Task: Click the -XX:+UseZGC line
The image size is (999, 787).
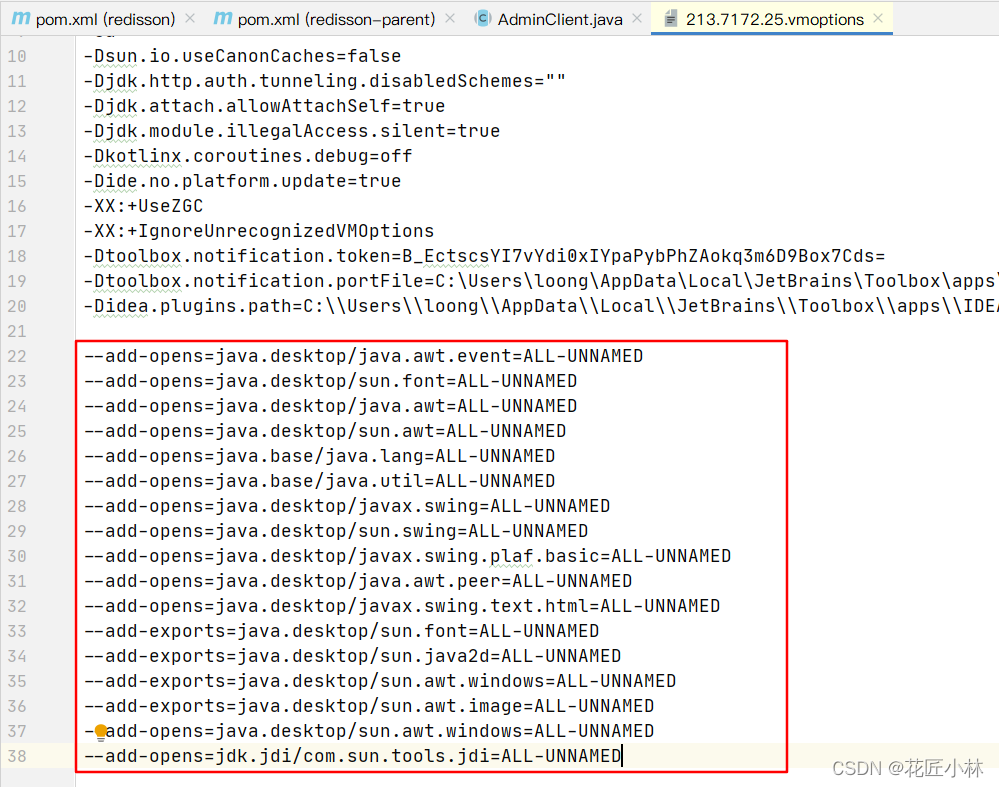Action: (x=143, y=206)
